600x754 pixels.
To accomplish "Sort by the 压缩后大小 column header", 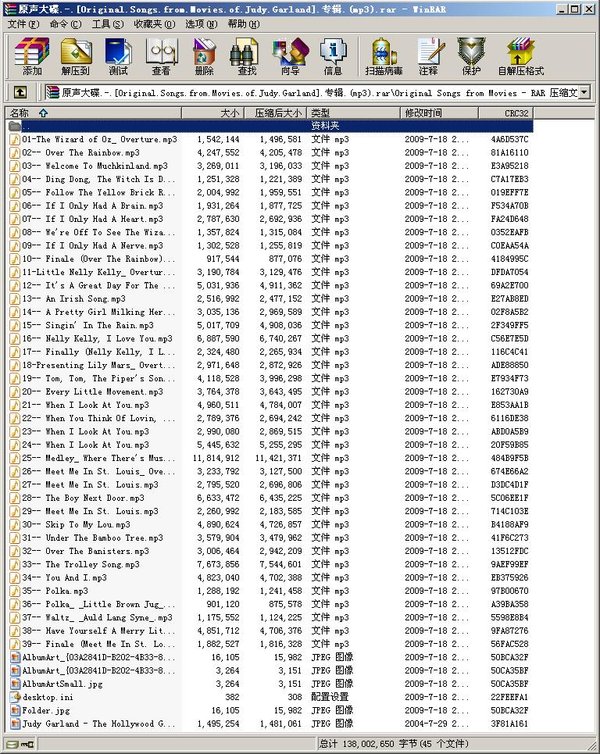I will pyautogui.click(x=275, y=113).
